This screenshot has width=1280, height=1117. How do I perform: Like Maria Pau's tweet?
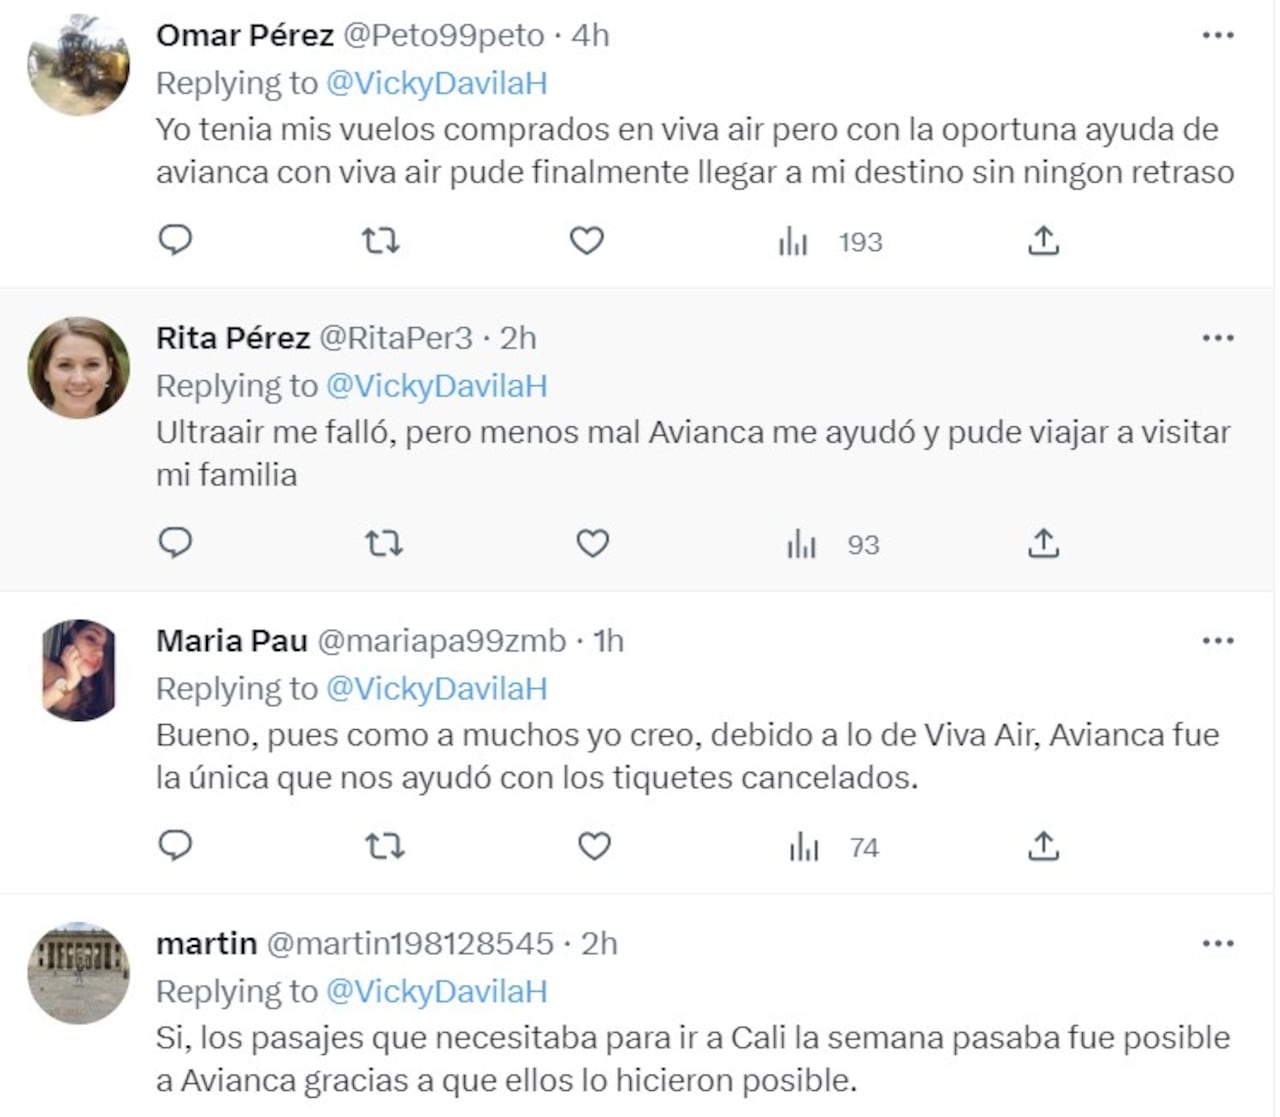594,846
